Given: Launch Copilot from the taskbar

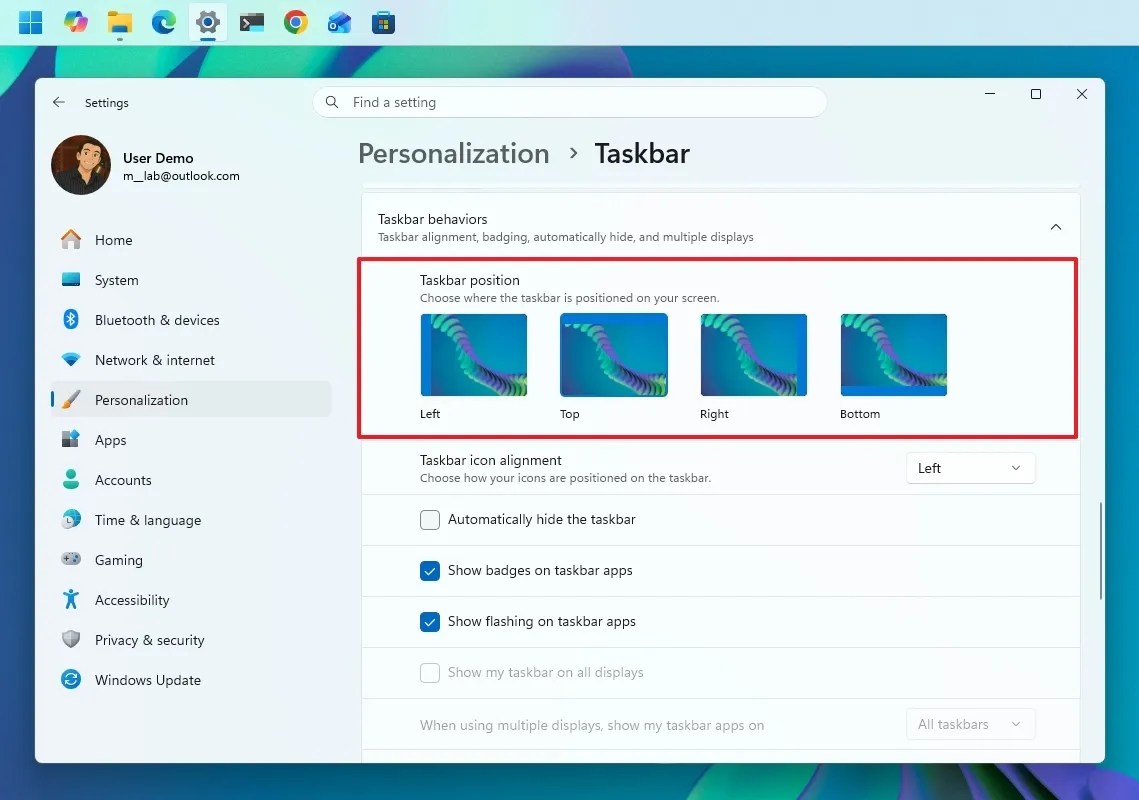Looking at the screenshot, I should 76,23.
